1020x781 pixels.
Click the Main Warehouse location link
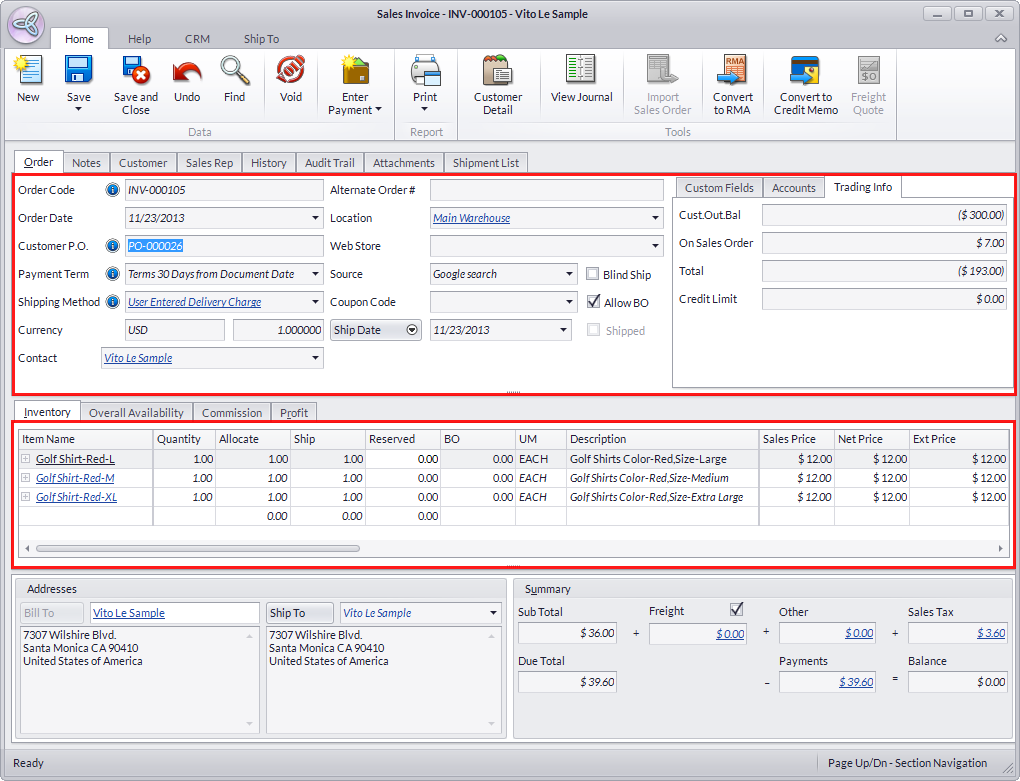[x=471, y=218]
